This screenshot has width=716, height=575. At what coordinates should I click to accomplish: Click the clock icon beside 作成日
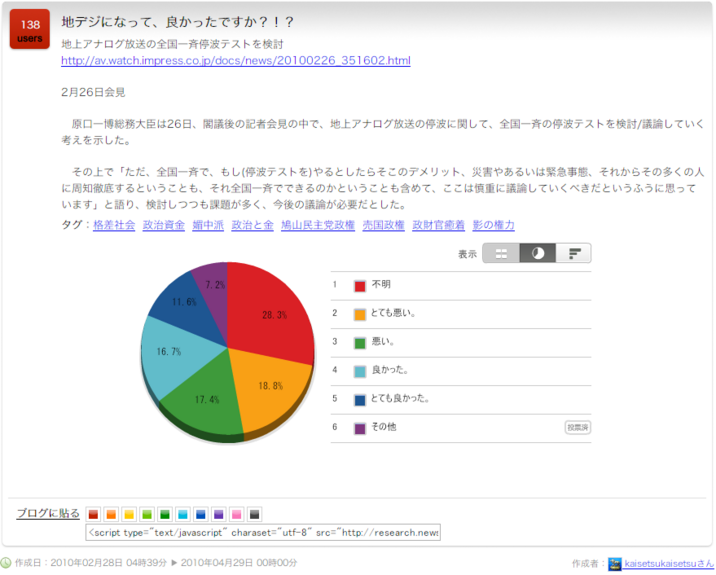click(6, 563)
